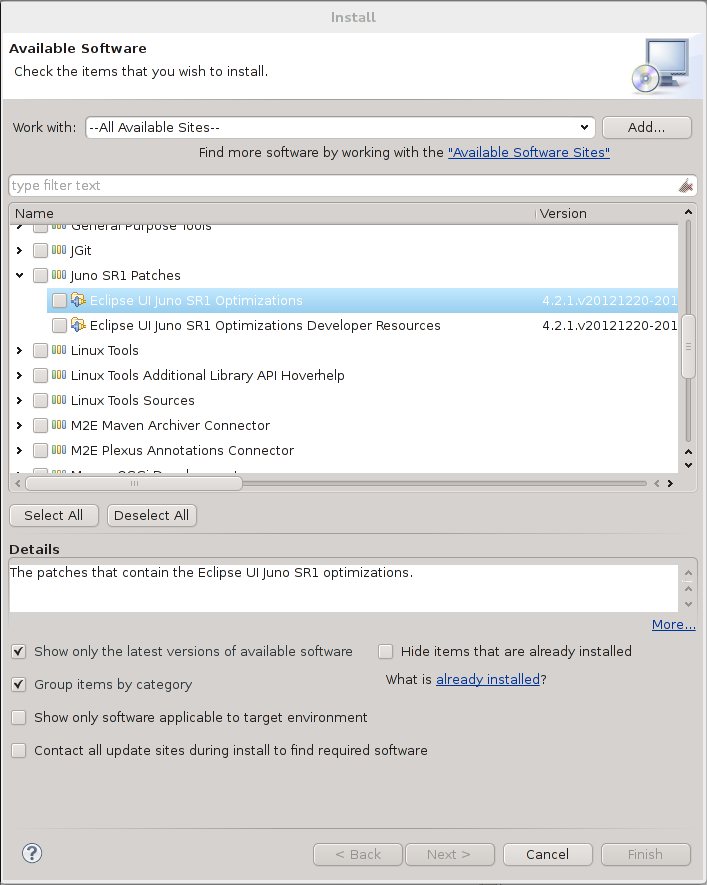The width and height of the screenshot is (707, 885).
Task: Check the Optimizations Developer Resources checkbox
Action: pos(59,326)
